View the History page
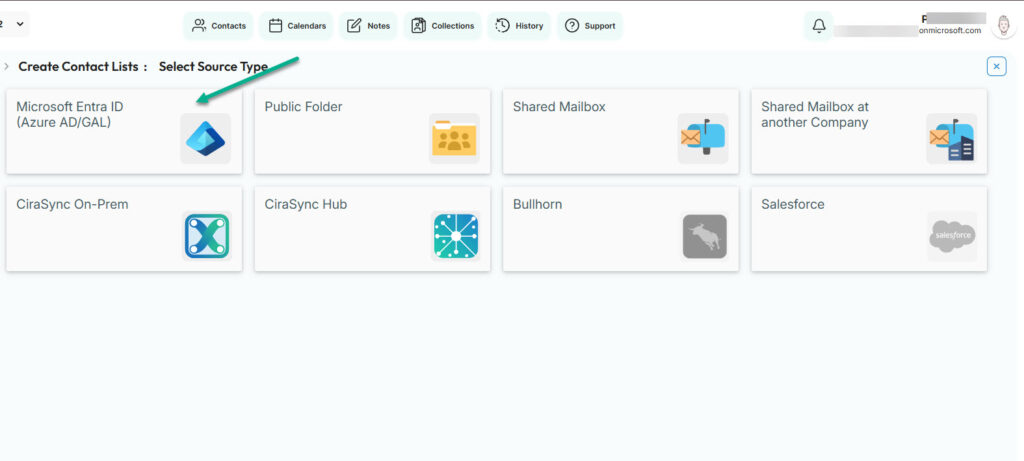Screen dimensions: 1024x461 (518, 26)
